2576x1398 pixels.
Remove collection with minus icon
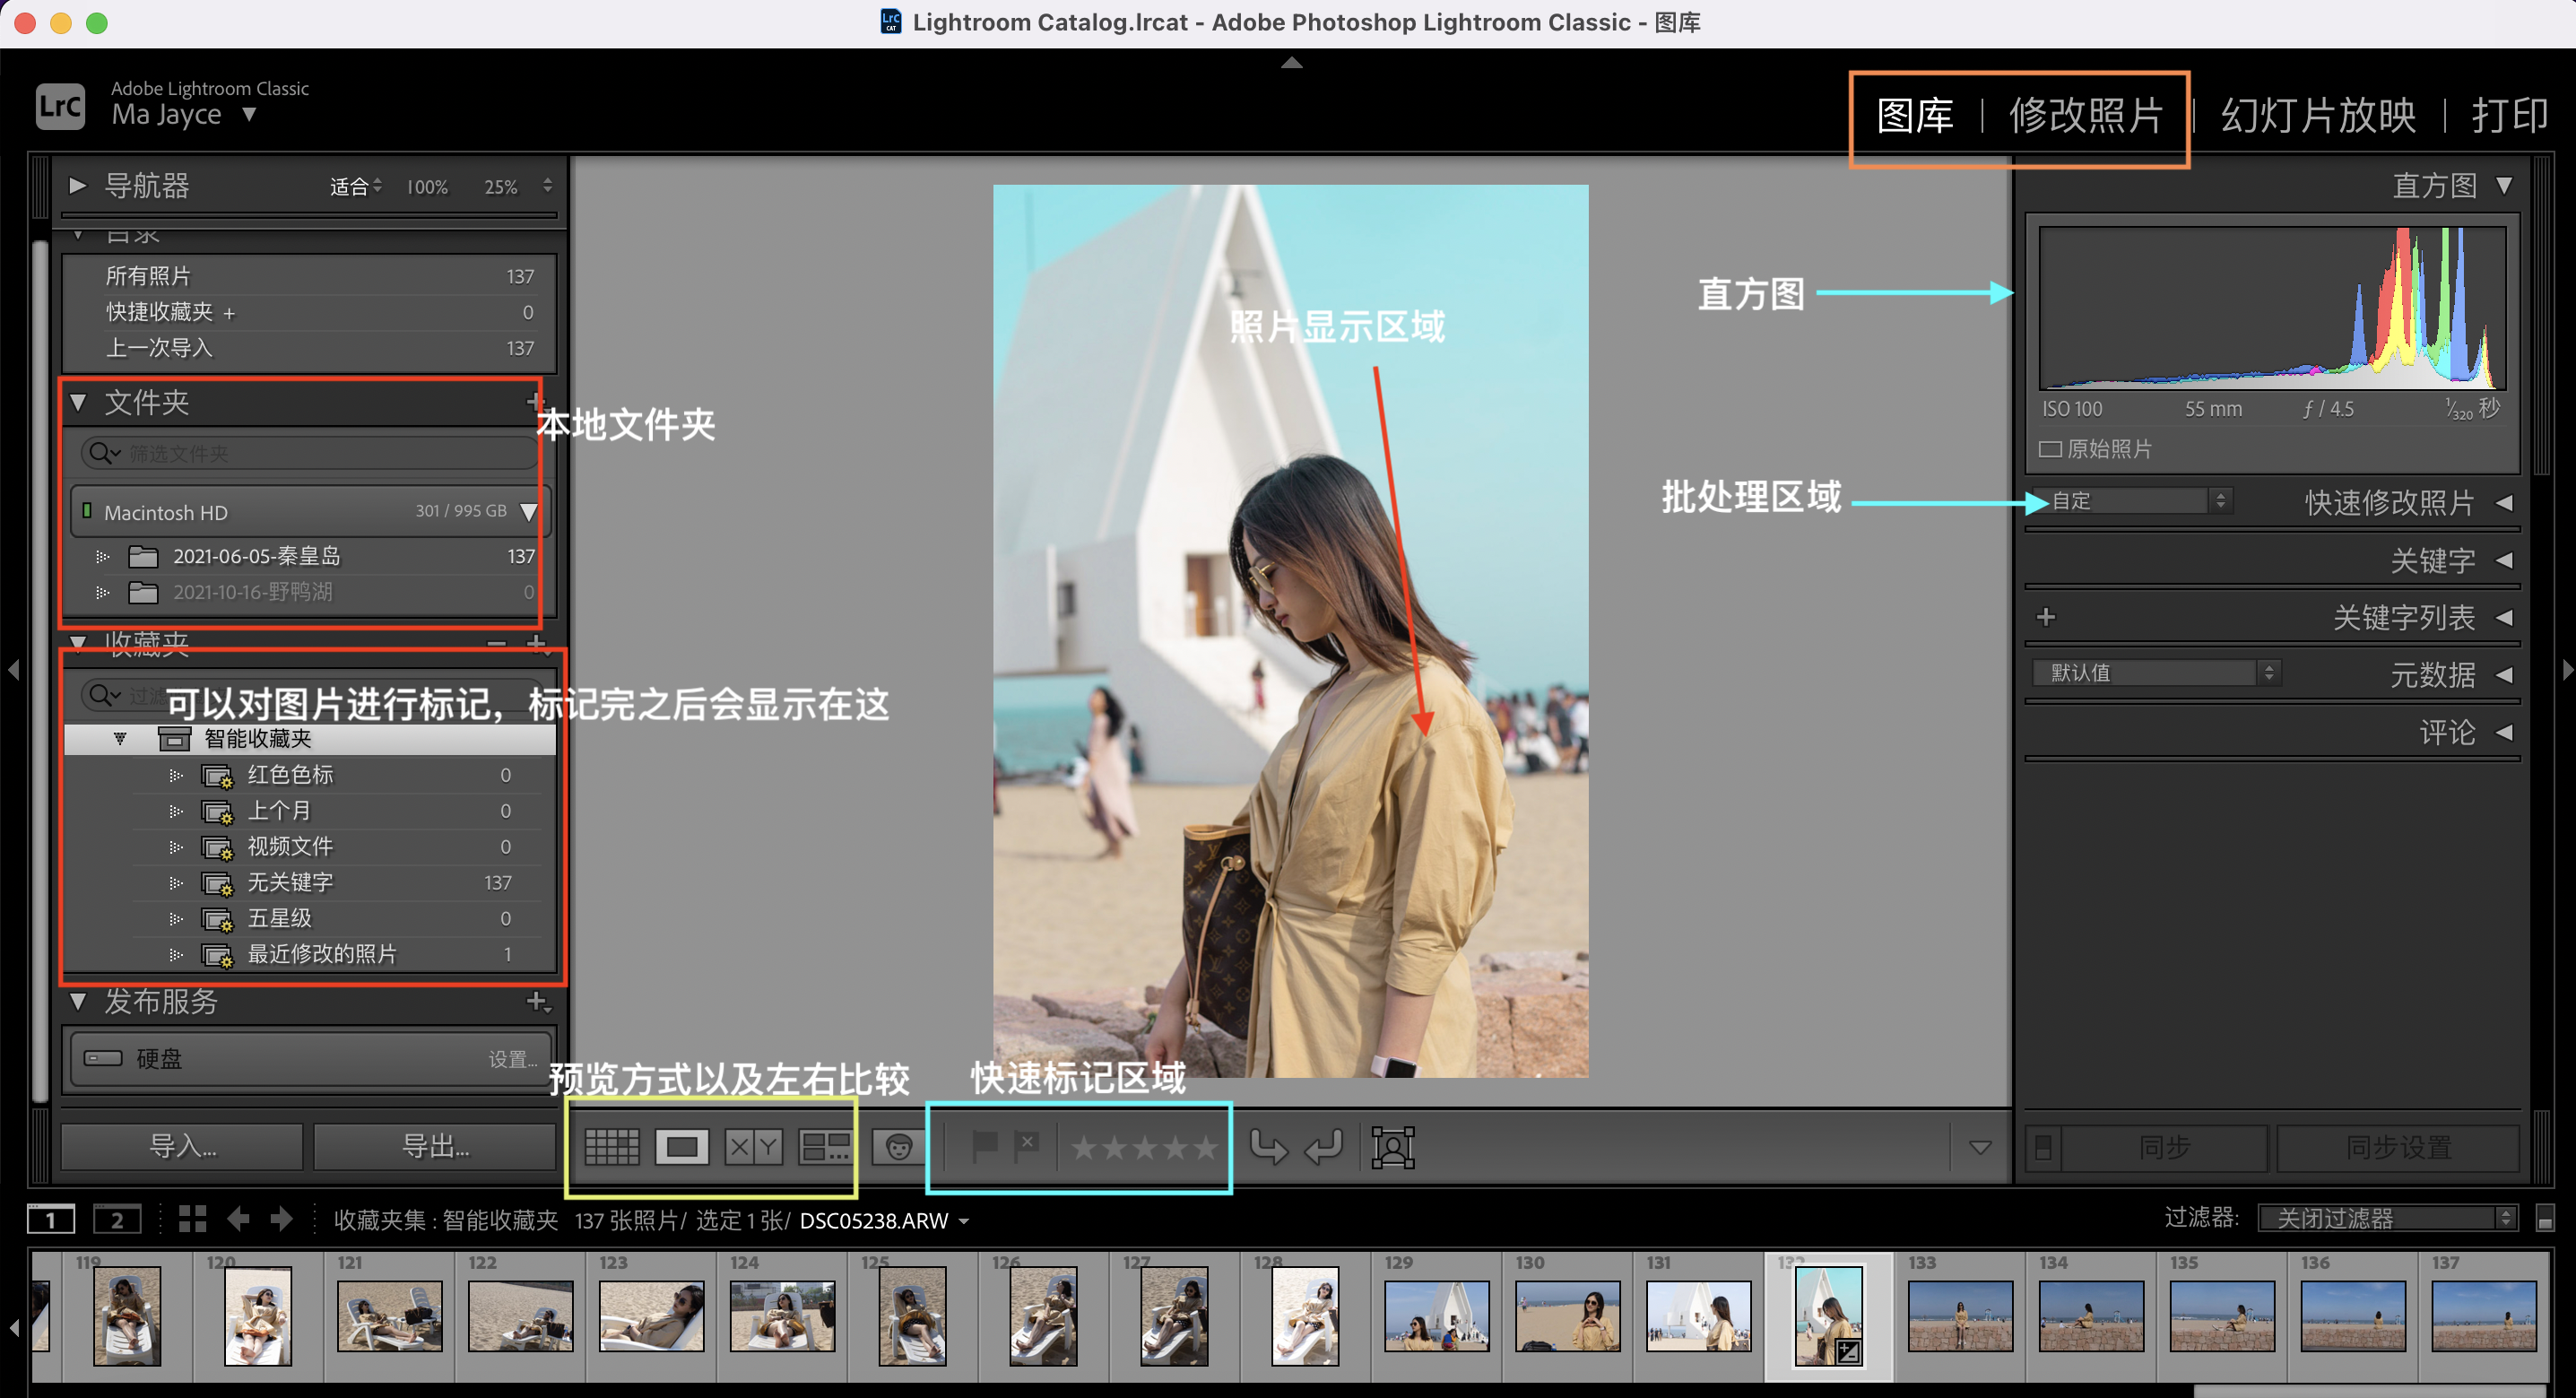[x=496, y=643]
